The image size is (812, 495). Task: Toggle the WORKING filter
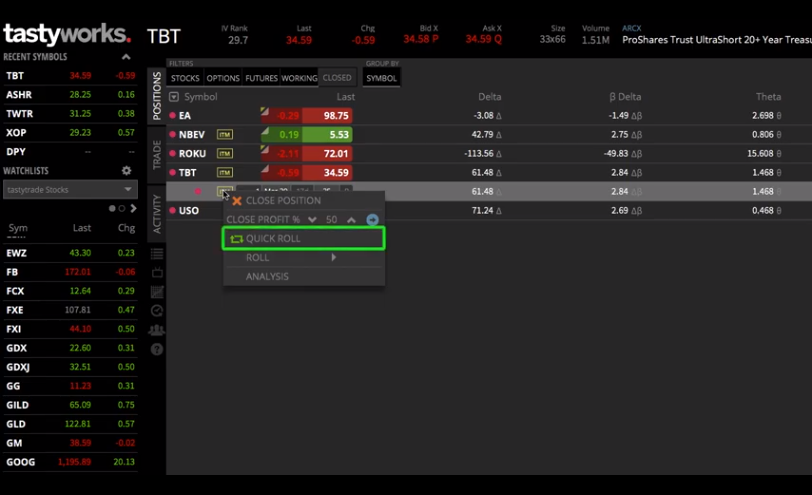pos(299,78)
